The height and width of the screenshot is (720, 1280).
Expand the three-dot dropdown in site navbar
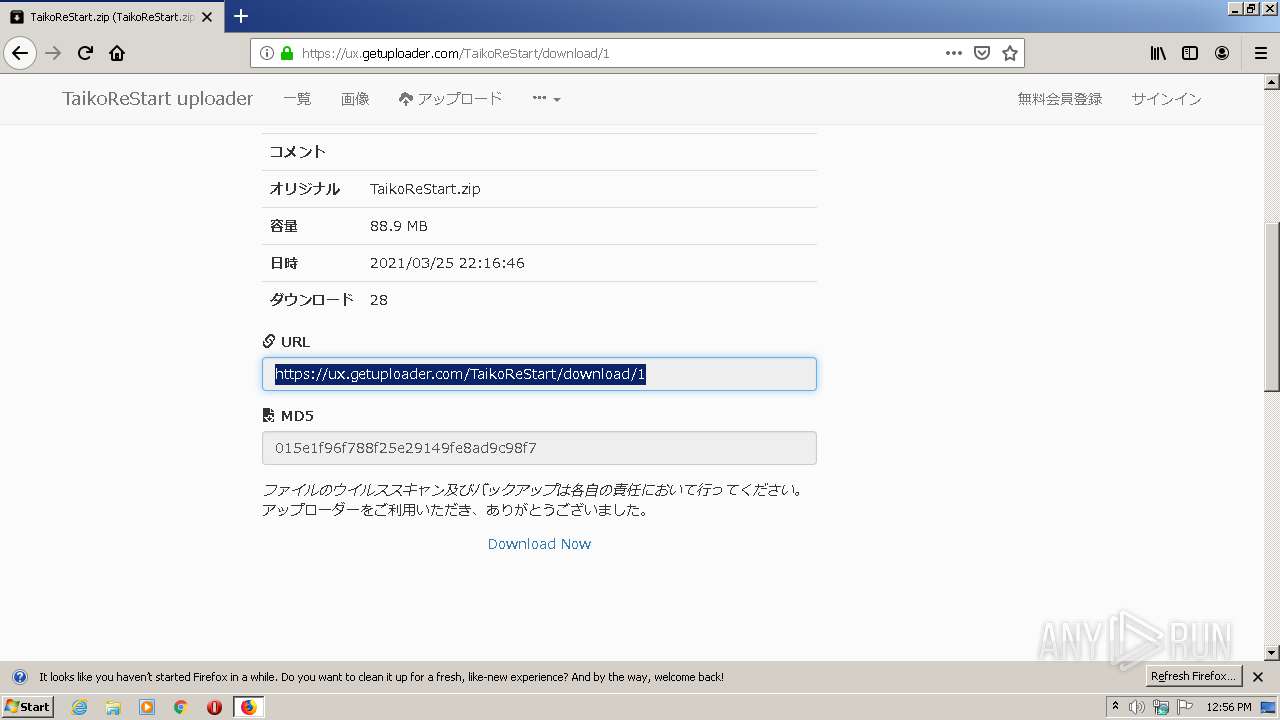pos(546,99)
